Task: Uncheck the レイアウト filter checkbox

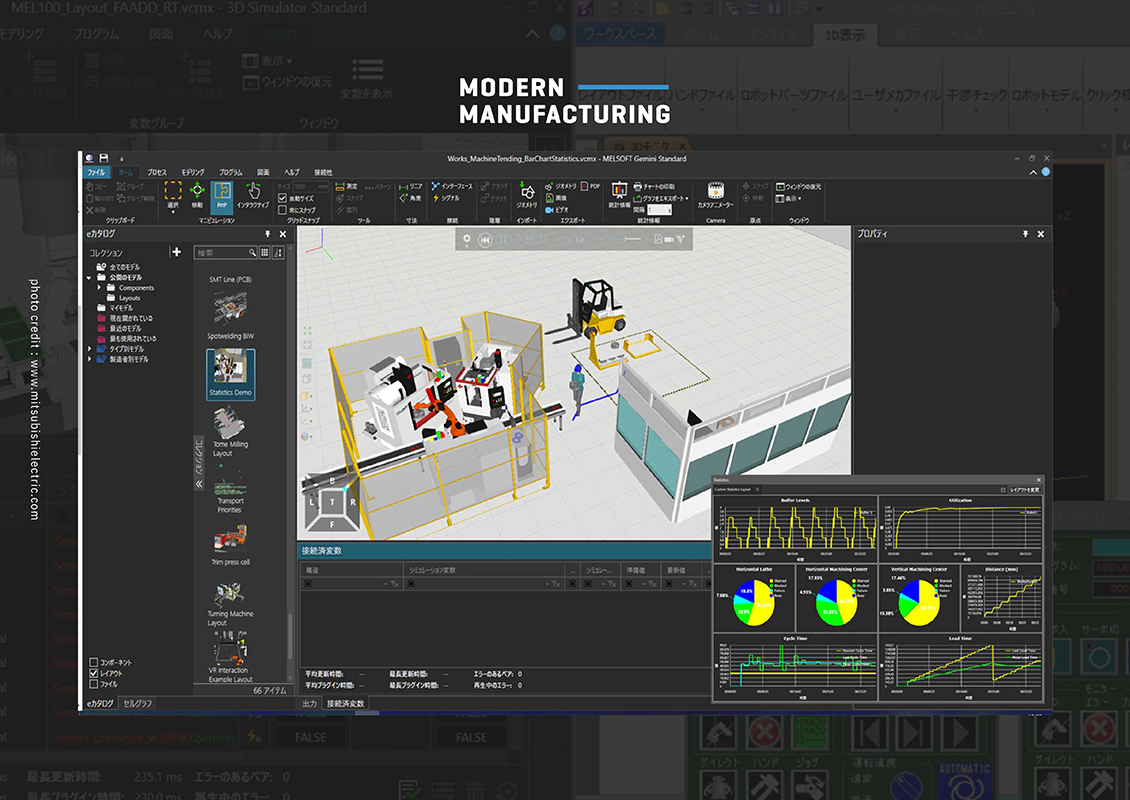Action: point(94,674)
